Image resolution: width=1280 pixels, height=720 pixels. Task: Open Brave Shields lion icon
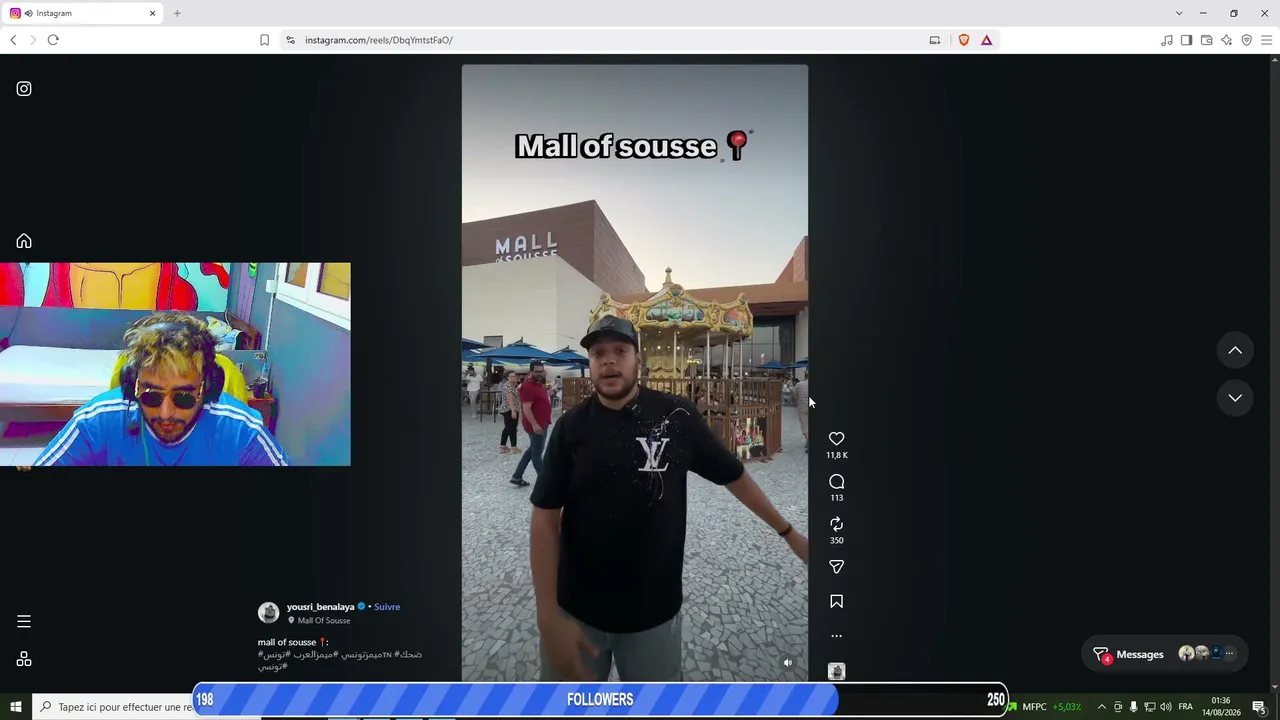coord(964,40)
